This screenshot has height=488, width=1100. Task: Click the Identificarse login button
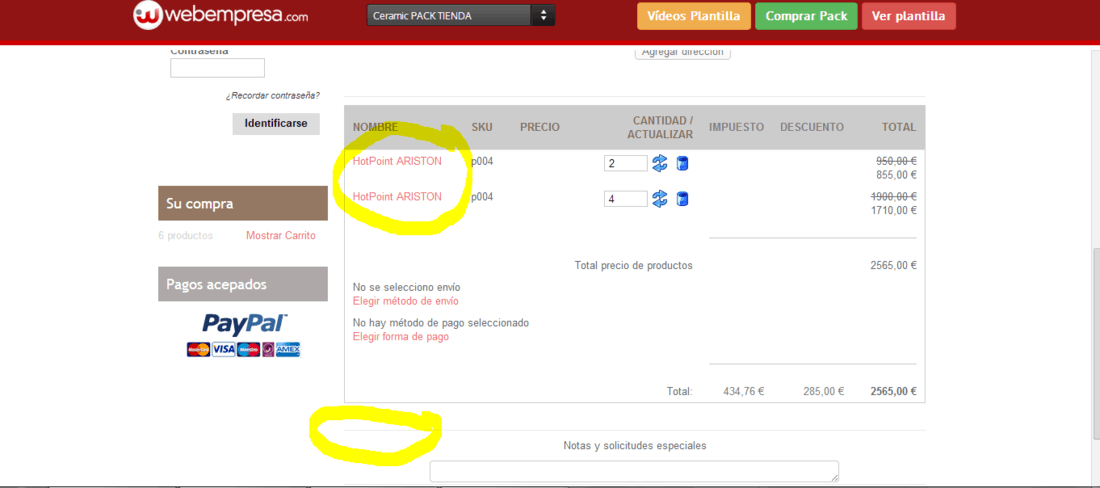276,123
